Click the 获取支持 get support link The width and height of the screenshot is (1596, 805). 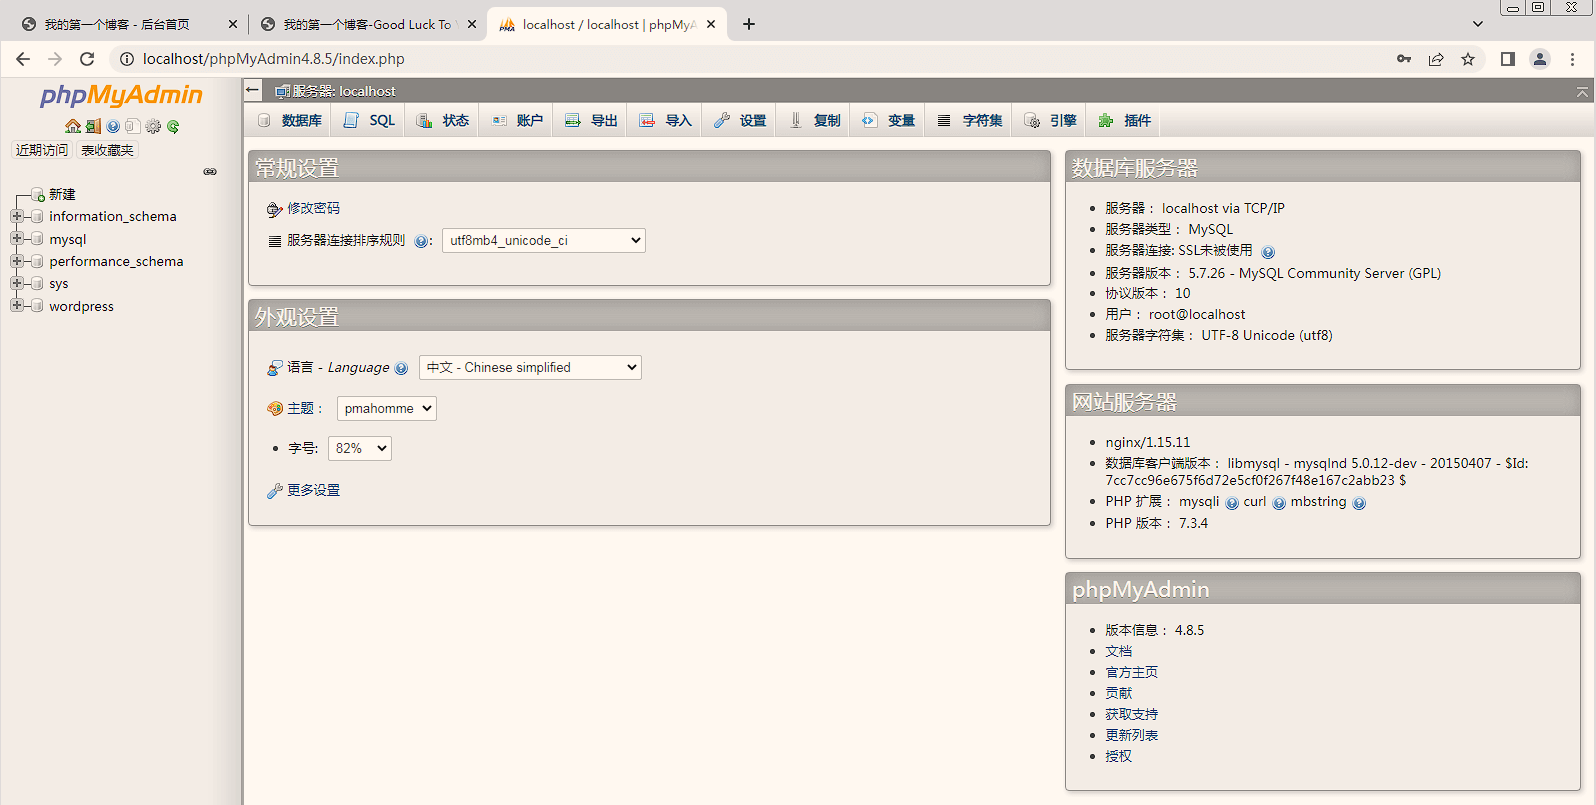coord(1131,714)
